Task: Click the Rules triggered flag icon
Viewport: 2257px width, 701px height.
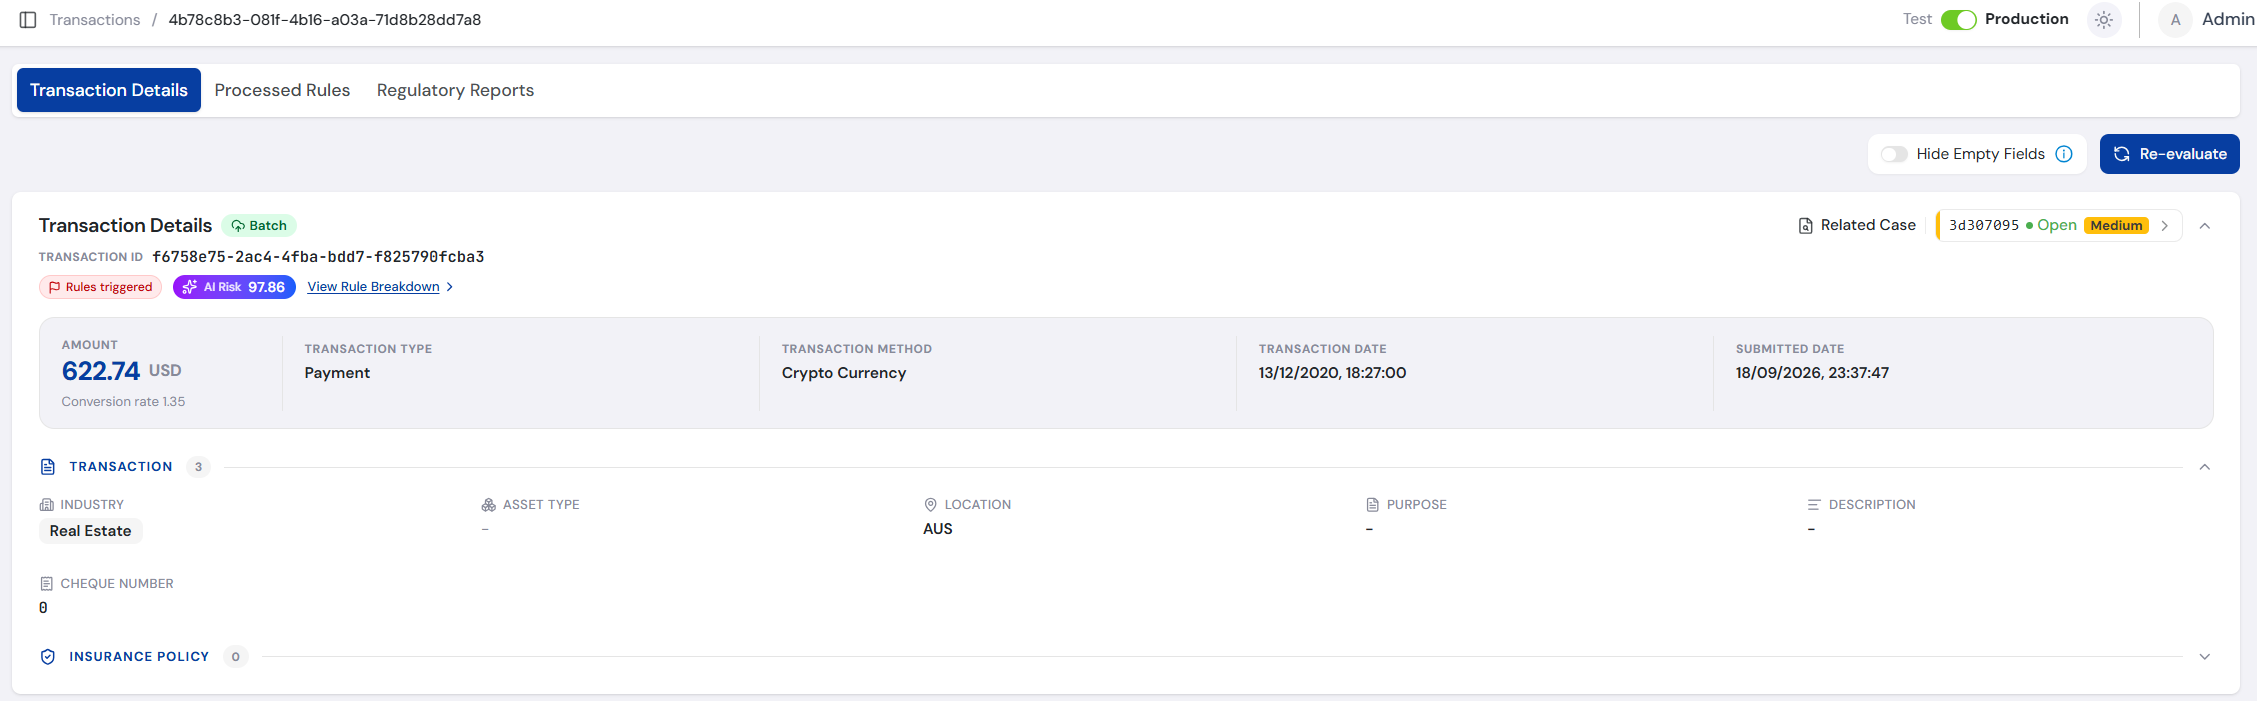Action: 54,287
